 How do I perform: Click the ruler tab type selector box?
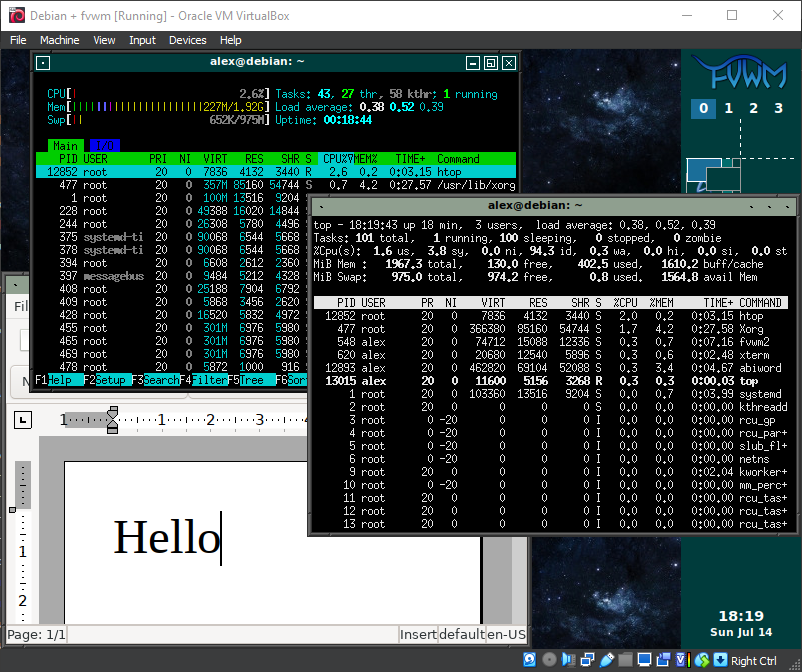pos(23,420)
